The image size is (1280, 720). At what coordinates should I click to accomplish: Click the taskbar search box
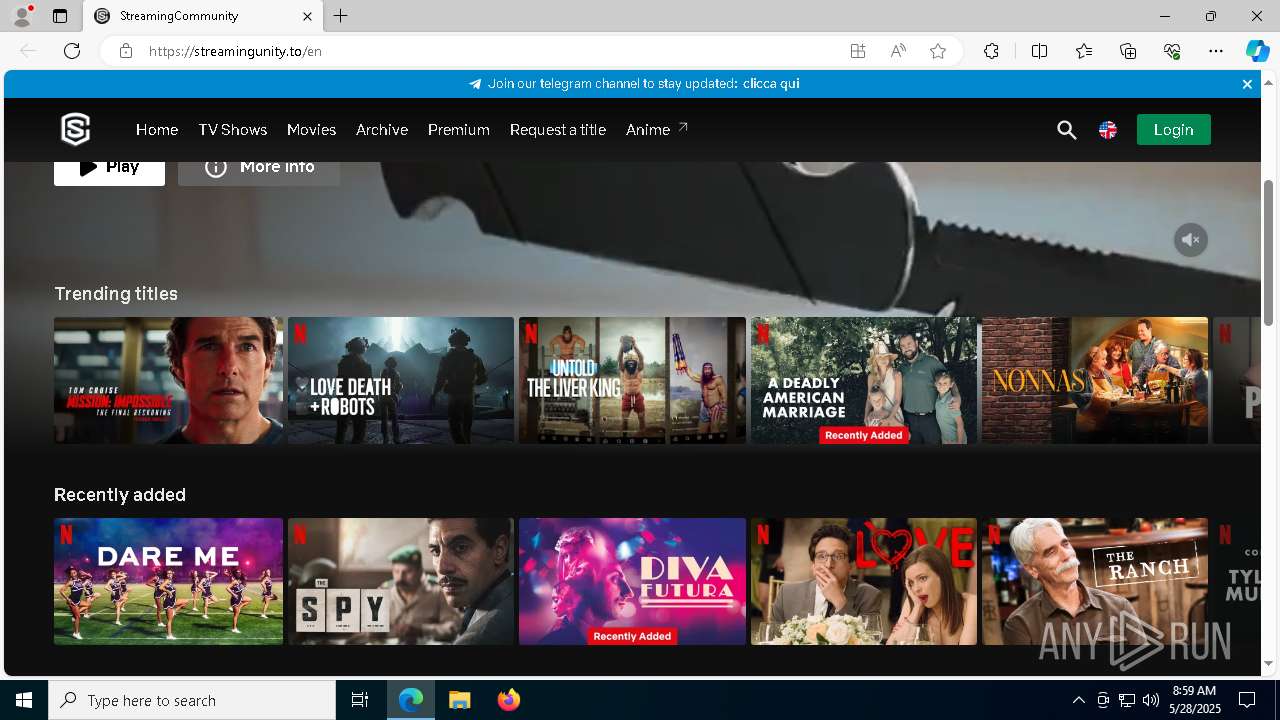(x=192, y=700)
